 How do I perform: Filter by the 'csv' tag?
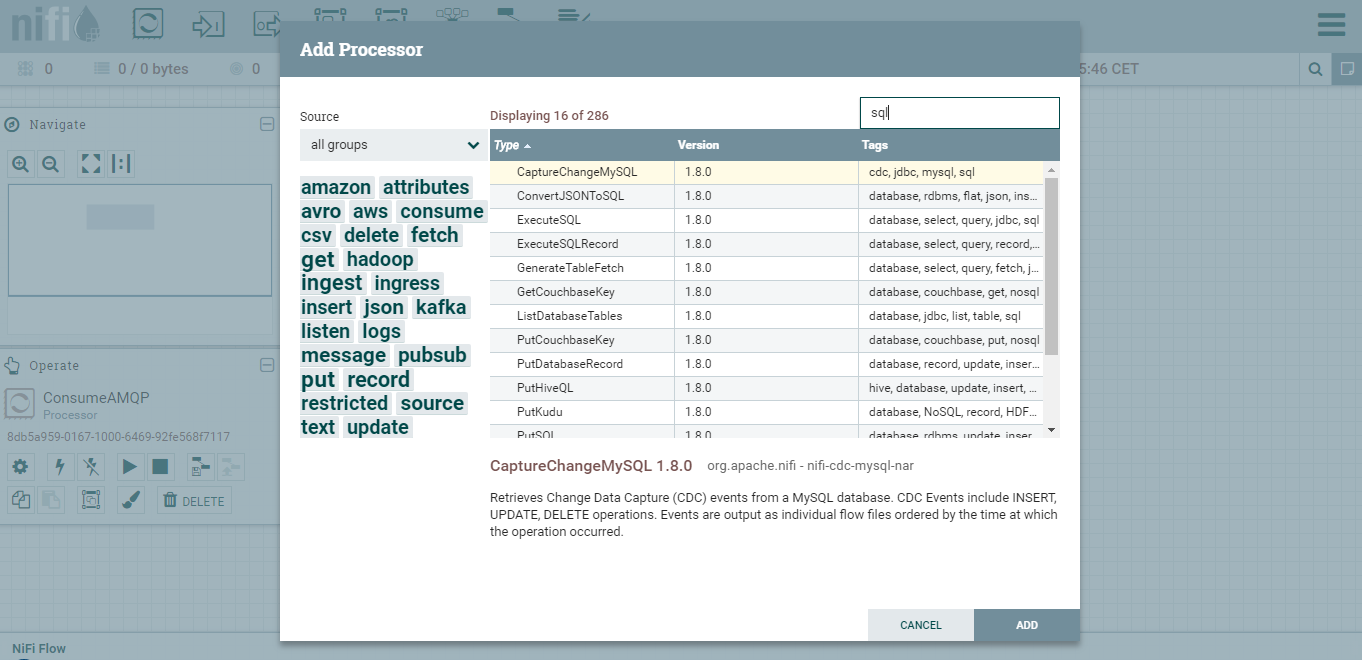[x=316, y=235]
